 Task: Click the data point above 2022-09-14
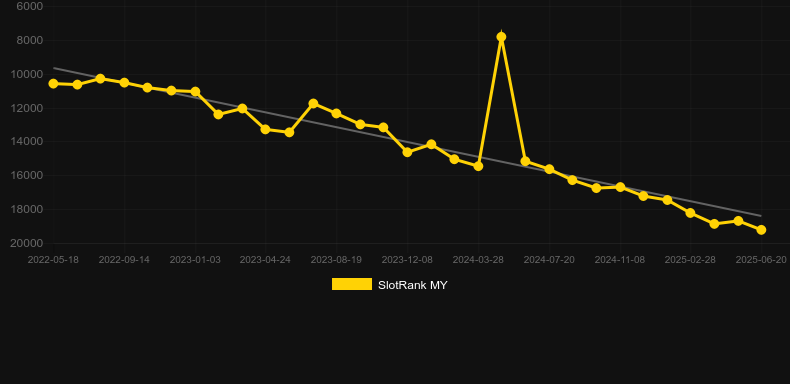[124, 82]
